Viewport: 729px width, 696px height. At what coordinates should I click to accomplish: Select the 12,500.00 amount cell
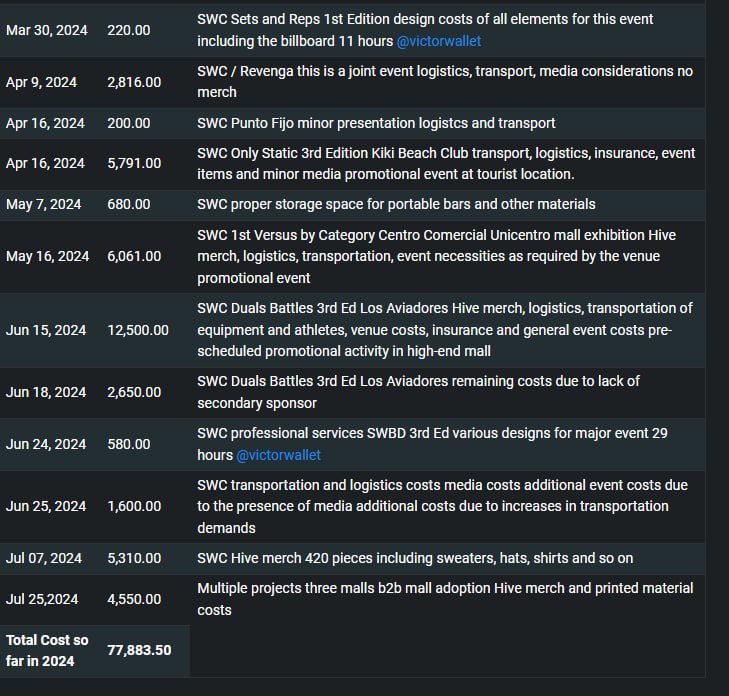(138, 330)
